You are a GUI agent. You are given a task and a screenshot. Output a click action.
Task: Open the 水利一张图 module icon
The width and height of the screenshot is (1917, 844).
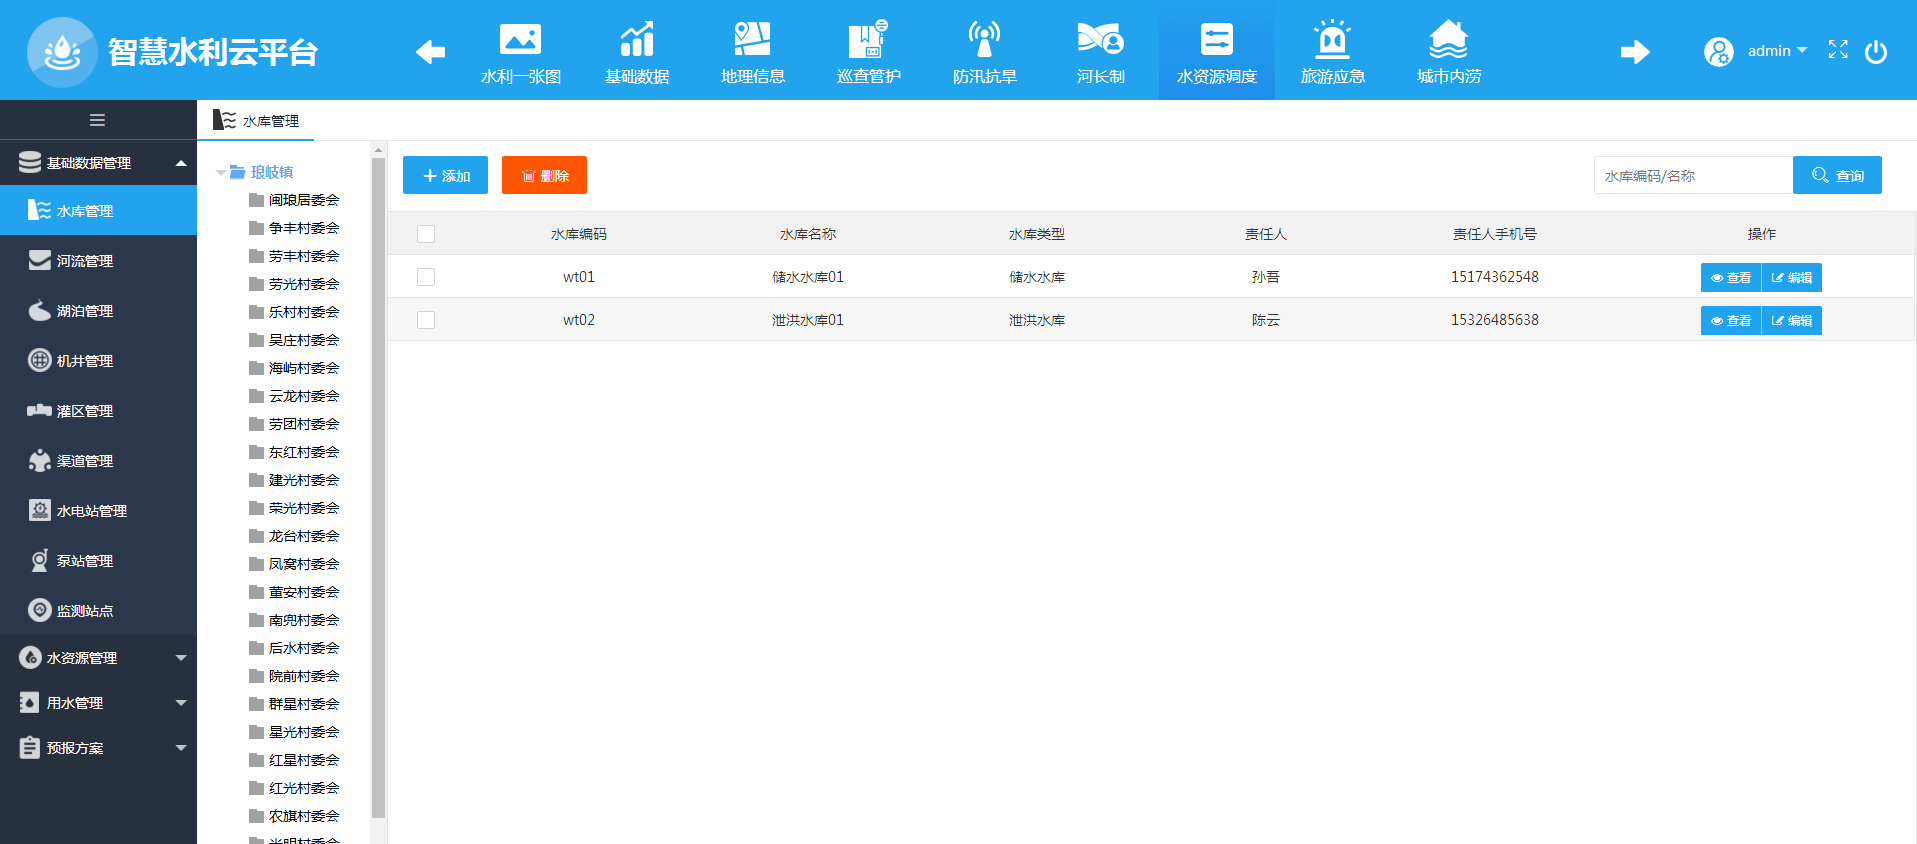[x=520, y=40]
